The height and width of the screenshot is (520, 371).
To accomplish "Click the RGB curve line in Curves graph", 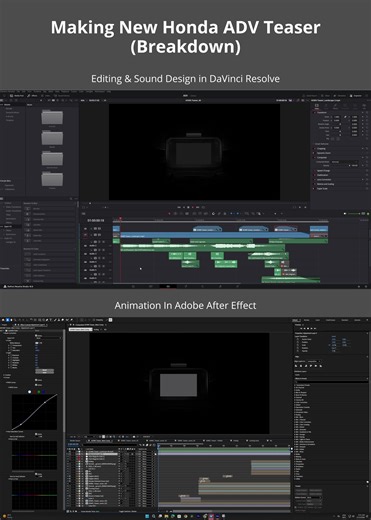I will coord(35,412).
